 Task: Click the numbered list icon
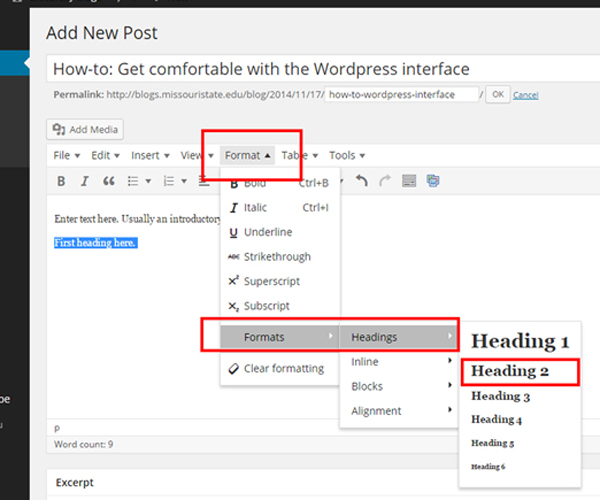pos(170,181)
